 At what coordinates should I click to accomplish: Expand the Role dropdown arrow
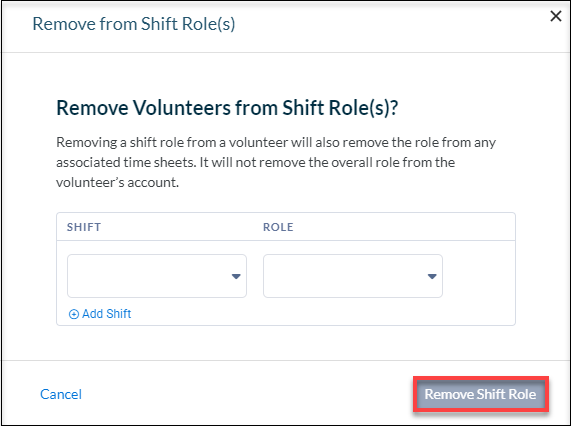[x=432, y=277]
